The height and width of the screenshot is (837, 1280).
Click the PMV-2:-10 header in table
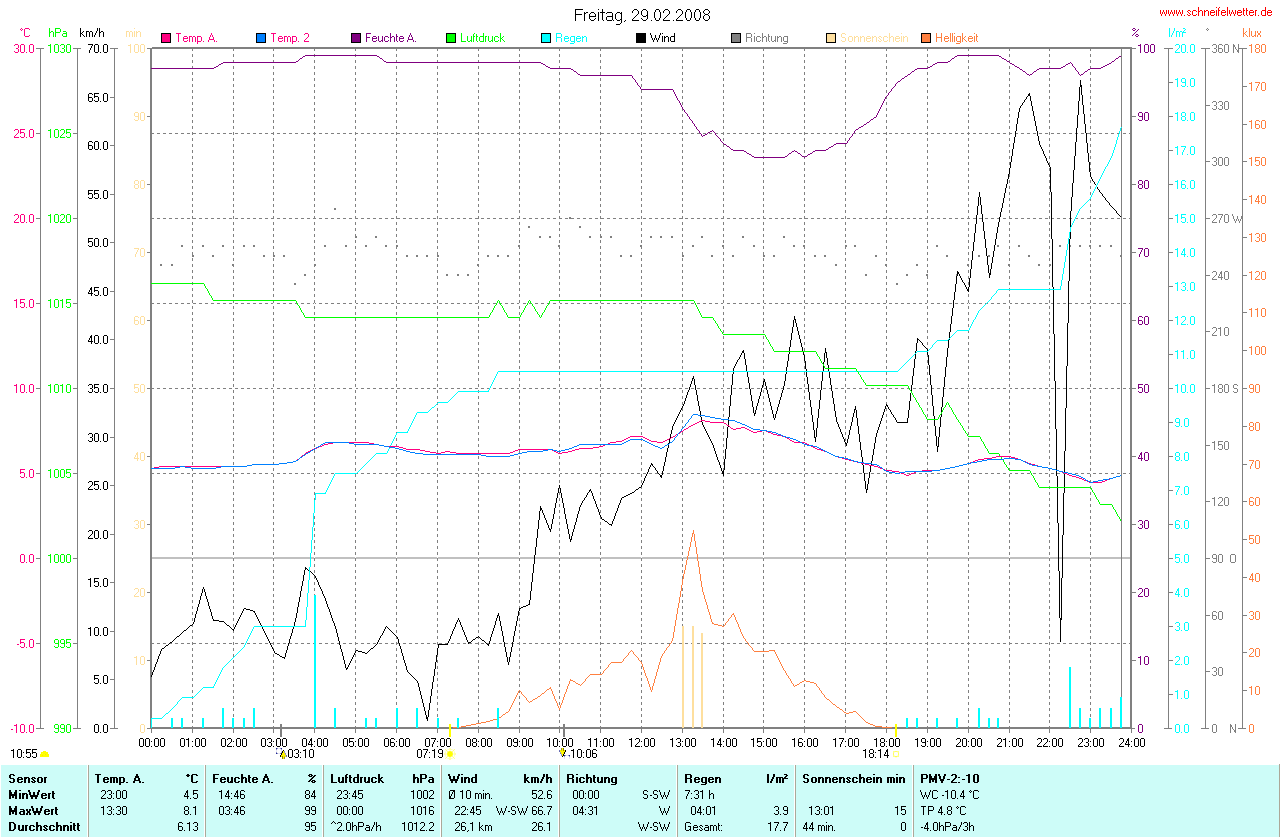pyautogui.click(x=950, y=778)
